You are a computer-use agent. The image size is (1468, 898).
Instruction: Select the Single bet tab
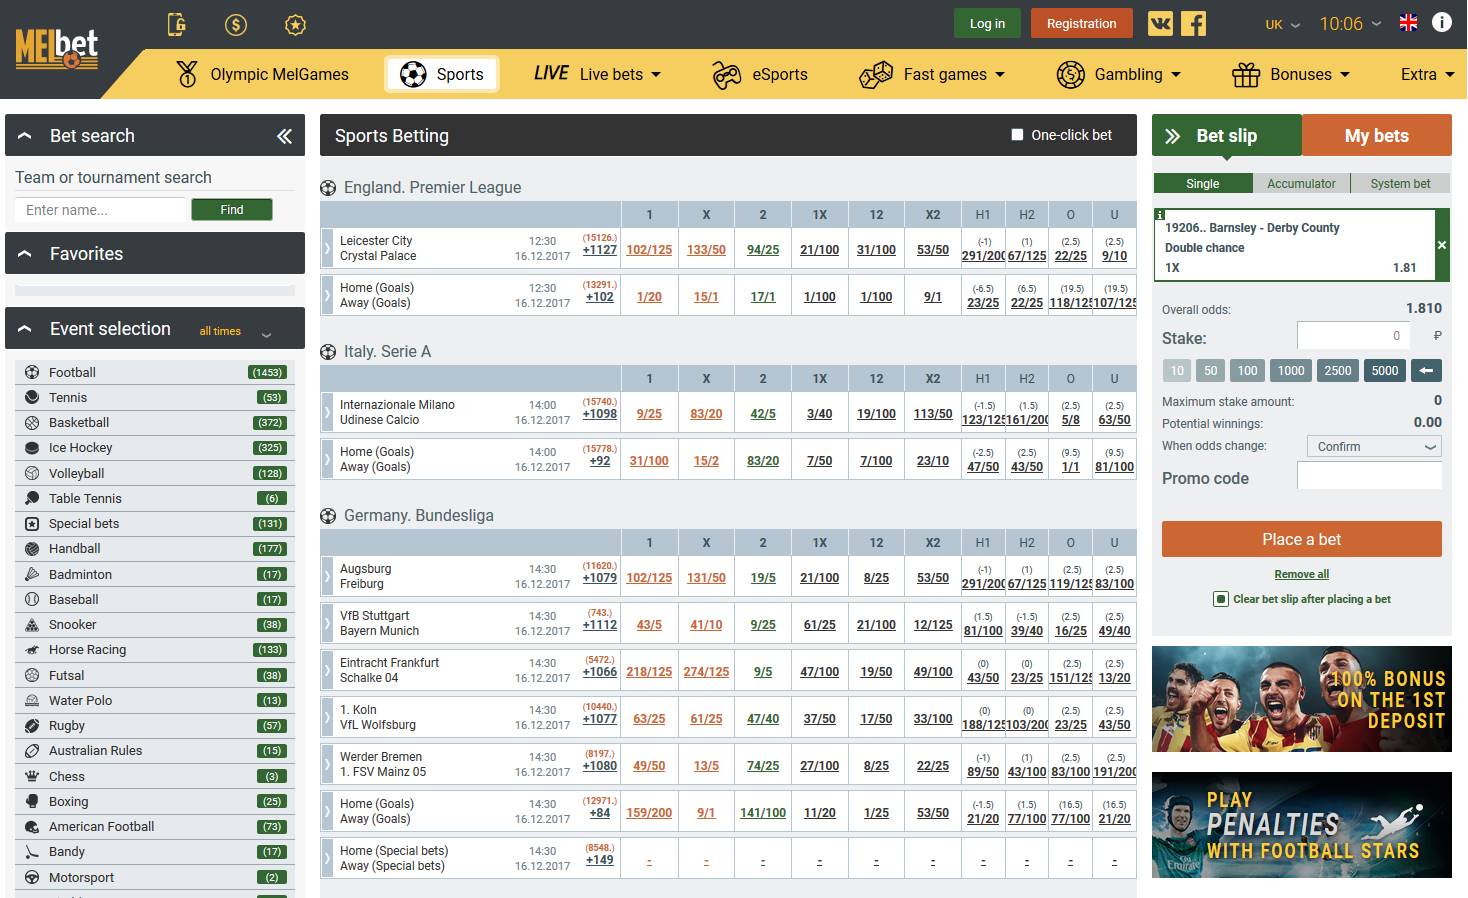[x=1202, y=183]
